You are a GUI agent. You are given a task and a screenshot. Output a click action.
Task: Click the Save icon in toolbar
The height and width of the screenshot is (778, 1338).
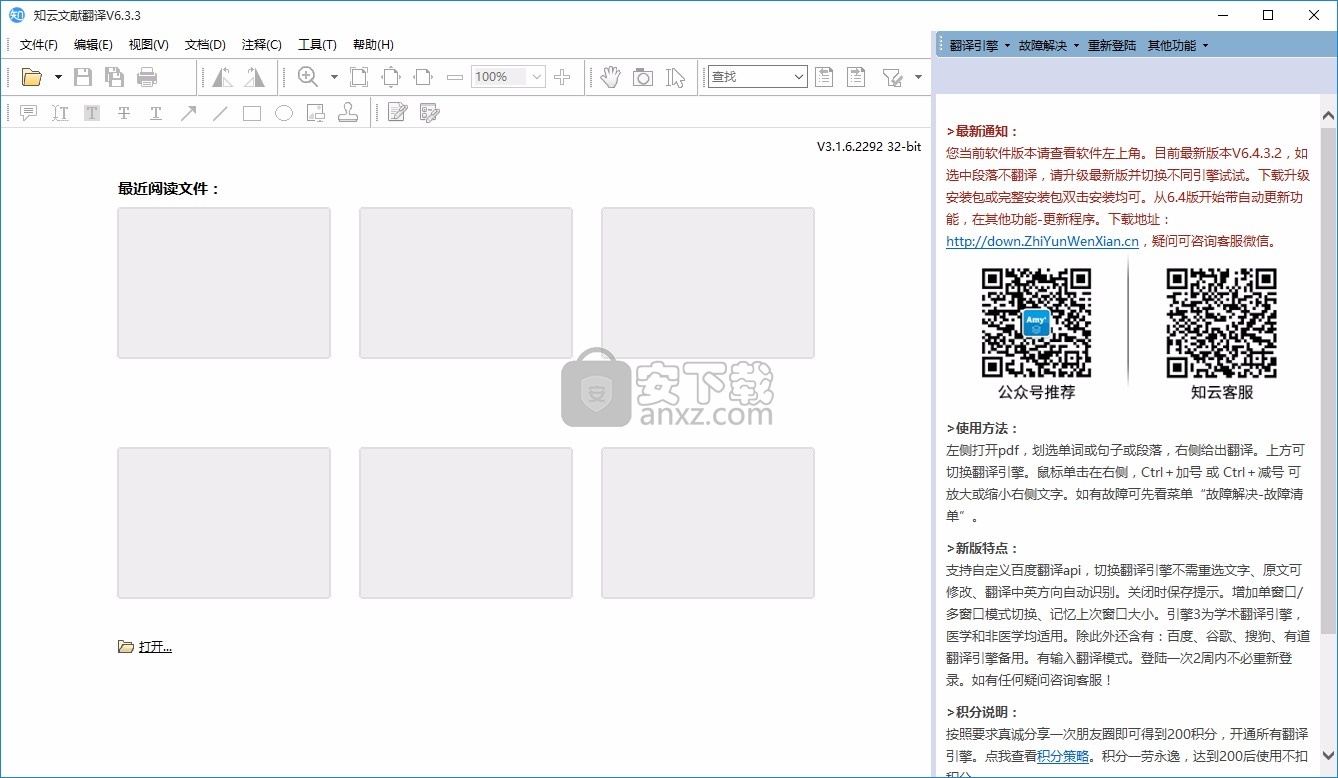83,77
